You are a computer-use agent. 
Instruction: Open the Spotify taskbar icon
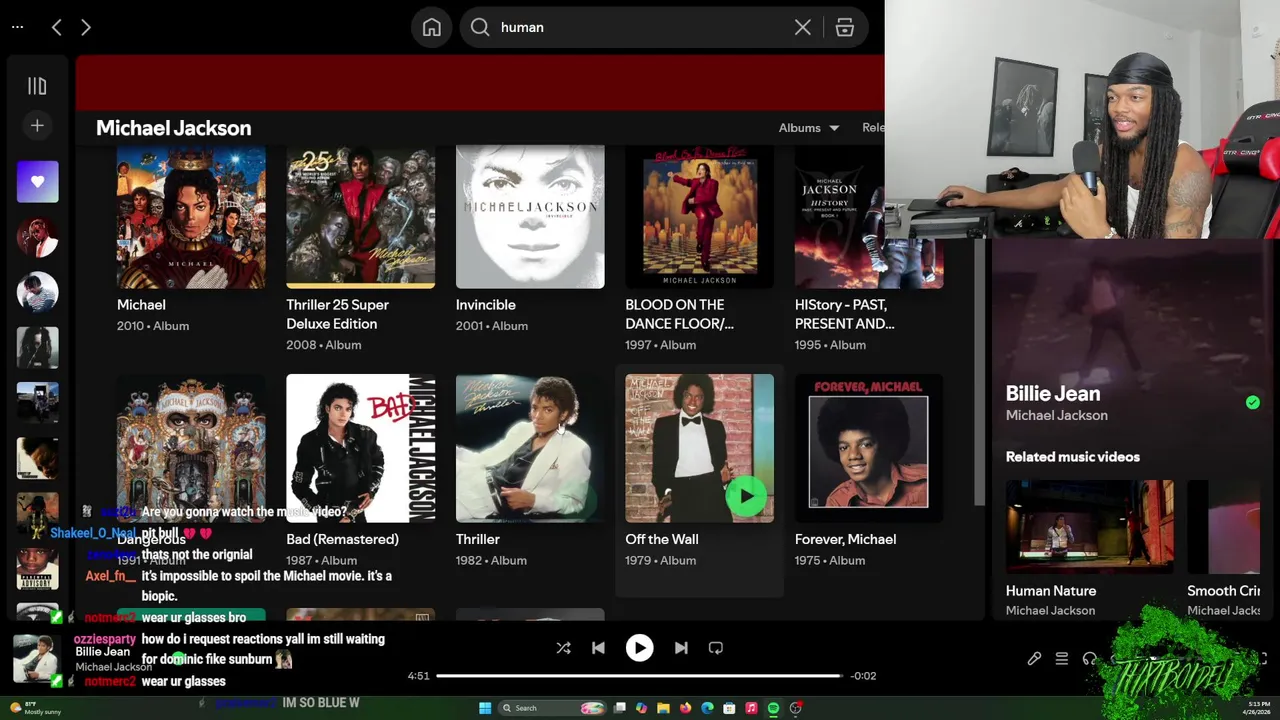coord(773,708)
